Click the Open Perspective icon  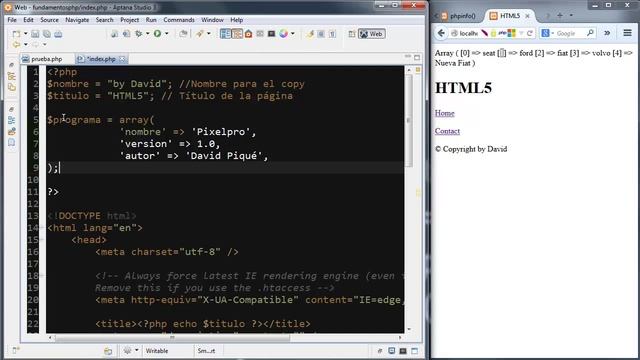(x=352, y=34)
